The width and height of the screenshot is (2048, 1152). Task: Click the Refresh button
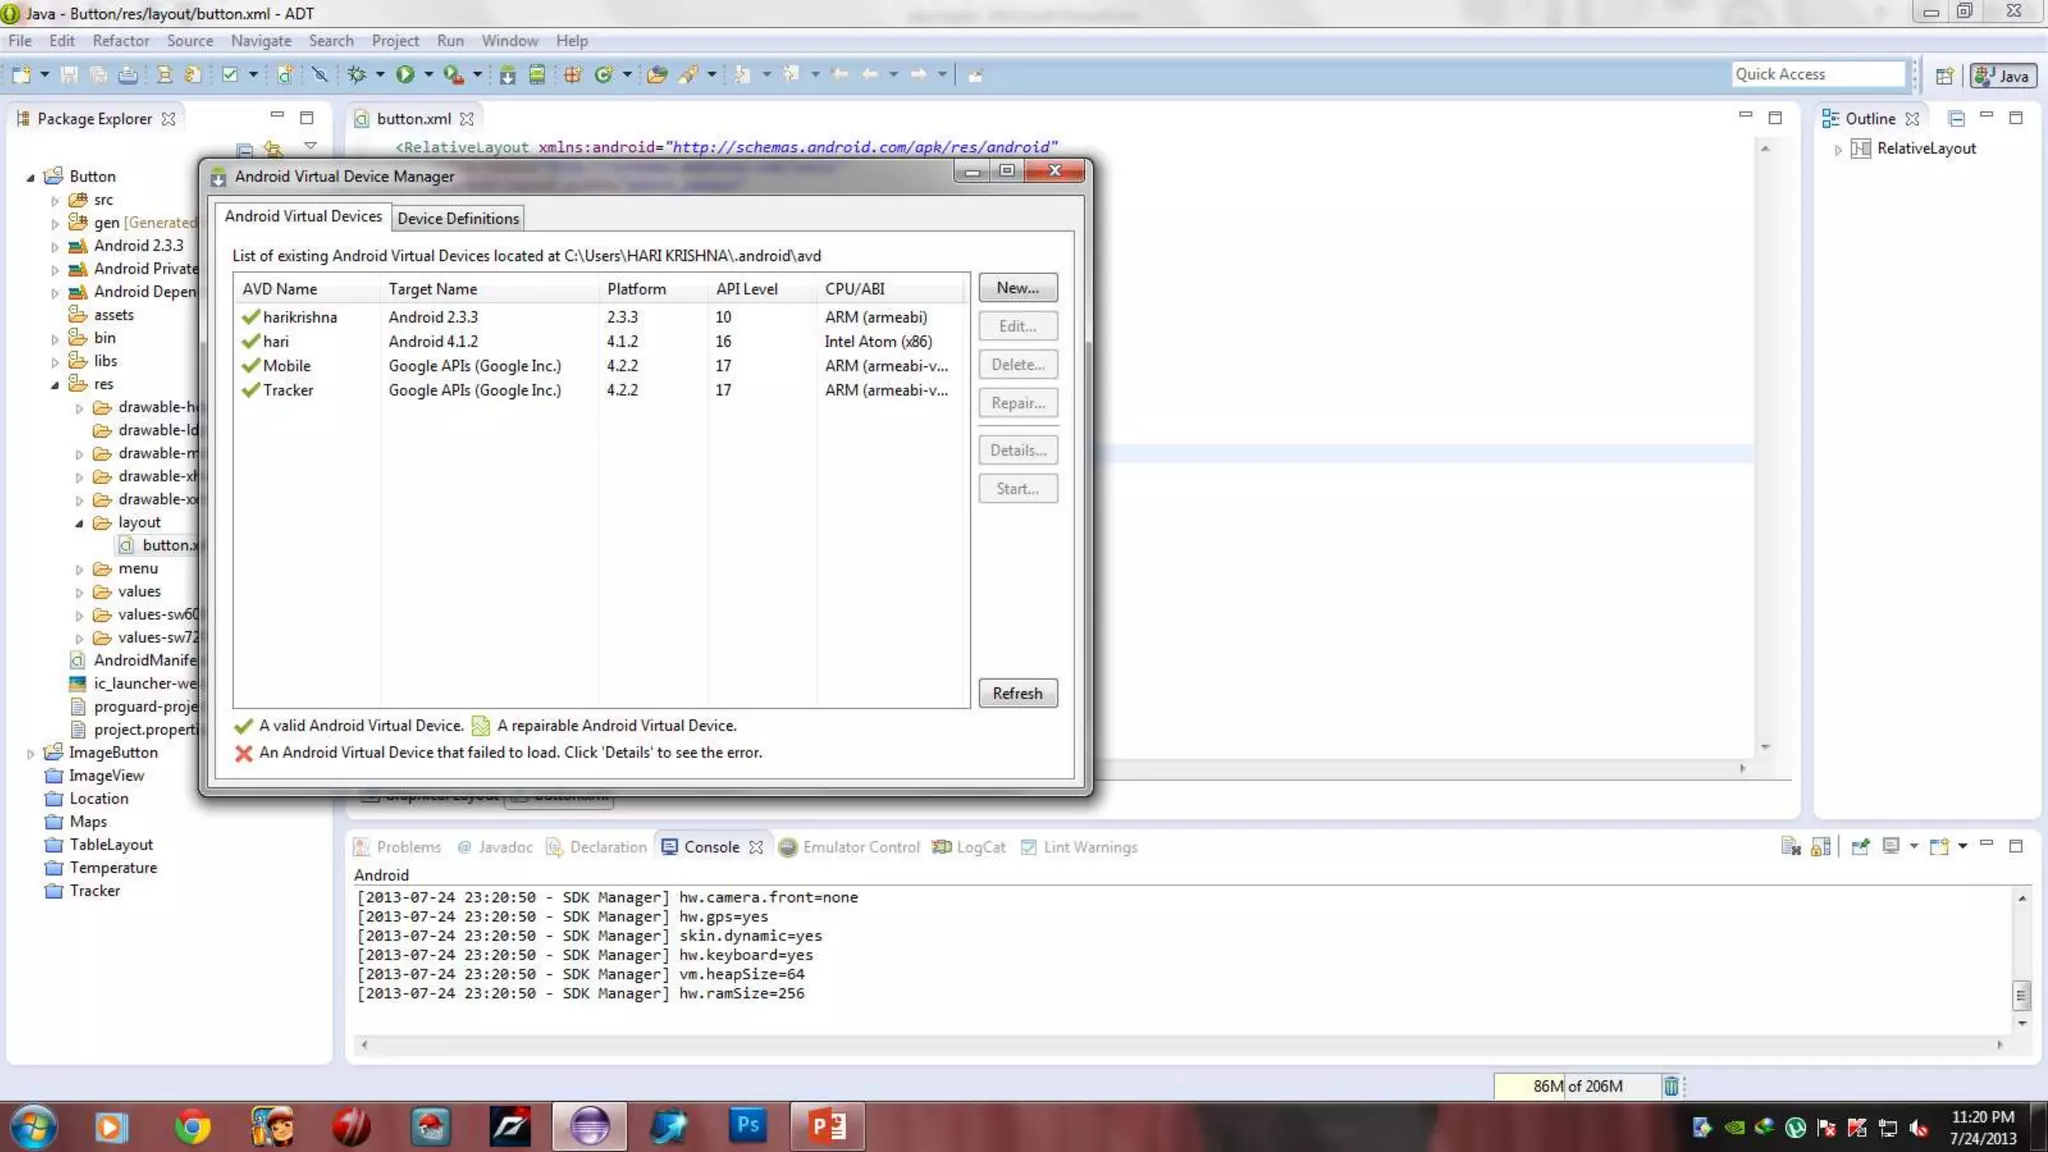1017,693
